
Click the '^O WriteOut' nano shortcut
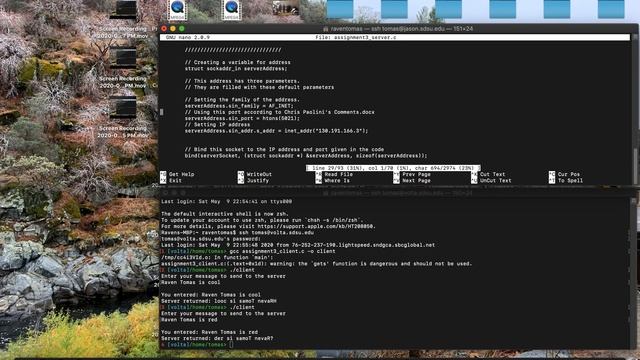click(x=255, y=174)
